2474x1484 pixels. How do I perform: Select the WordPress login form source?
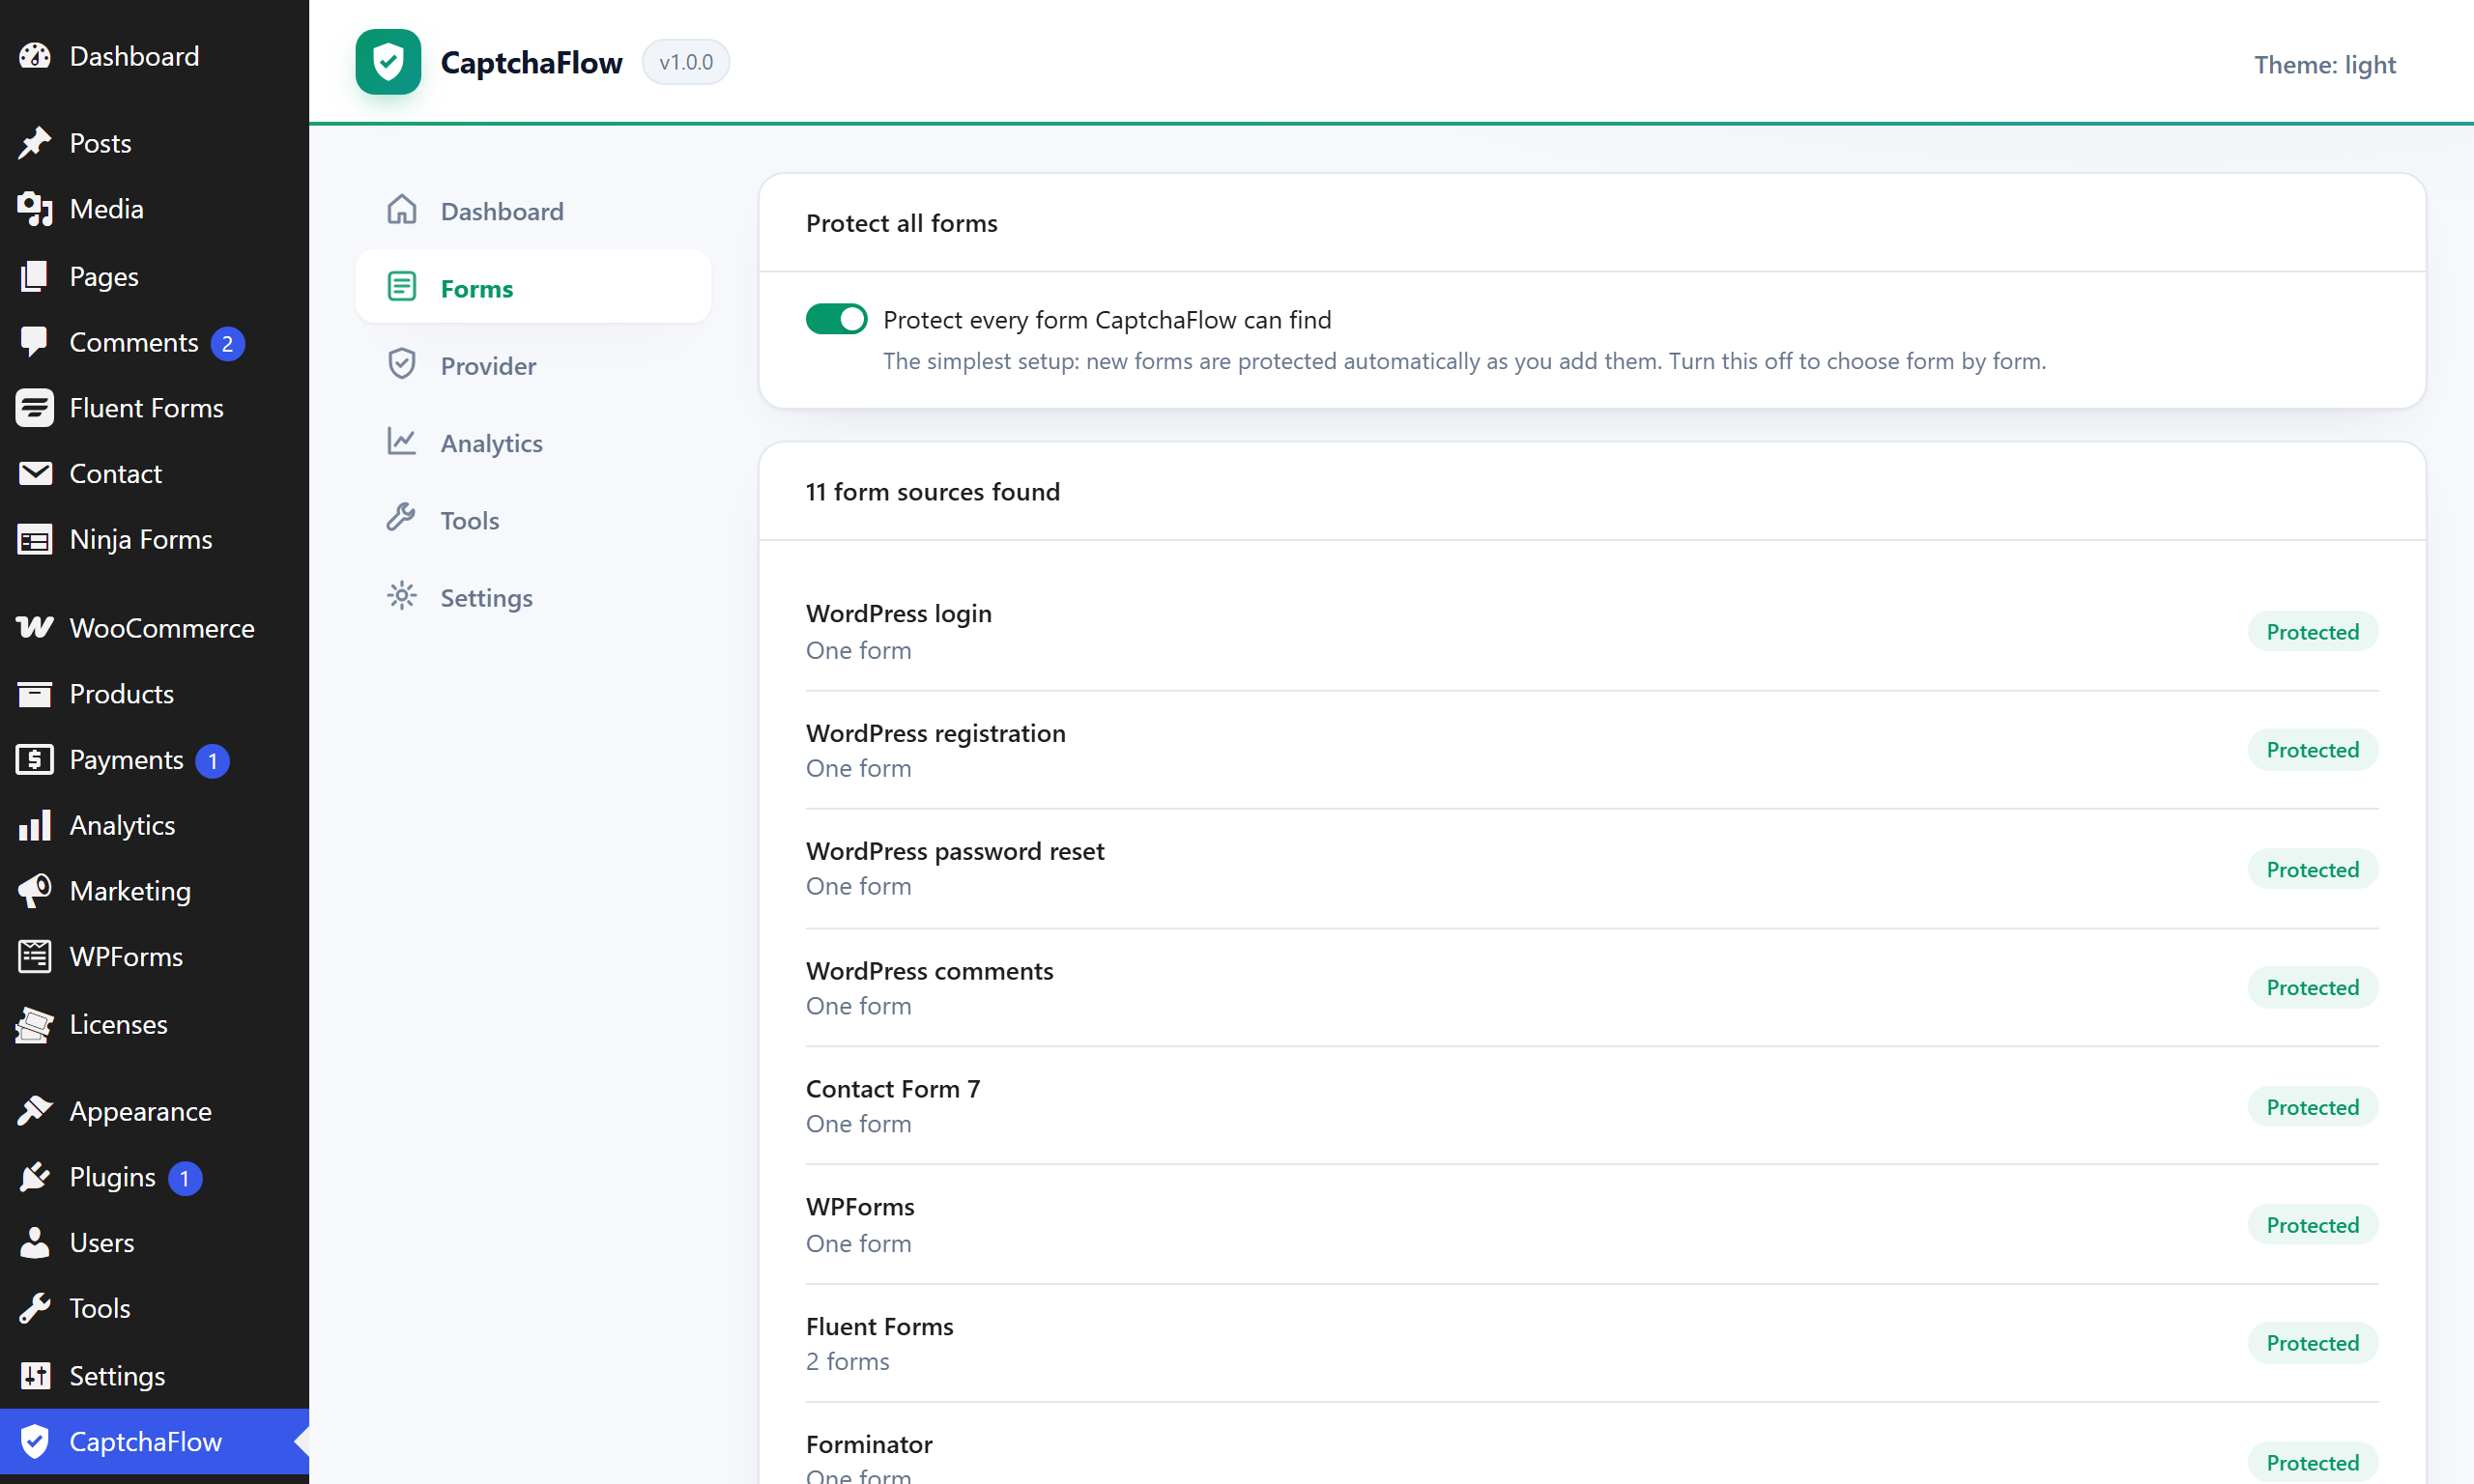1592,631
